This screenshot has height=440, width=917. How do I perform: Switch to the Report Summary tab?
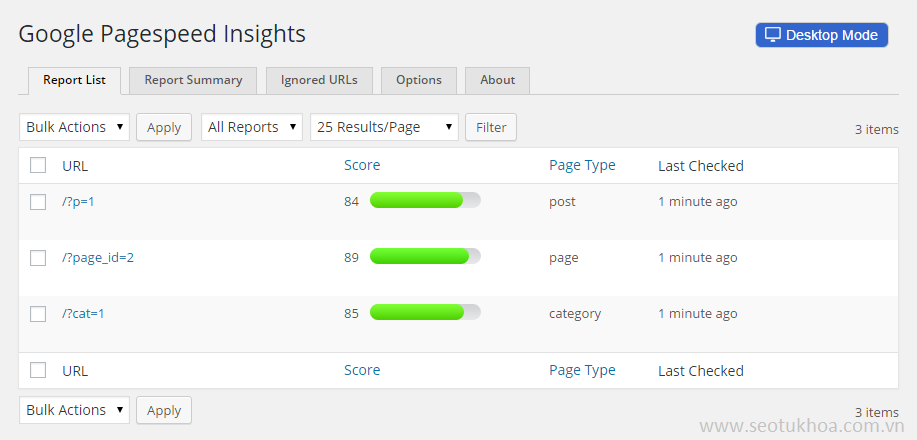(193, 80)
